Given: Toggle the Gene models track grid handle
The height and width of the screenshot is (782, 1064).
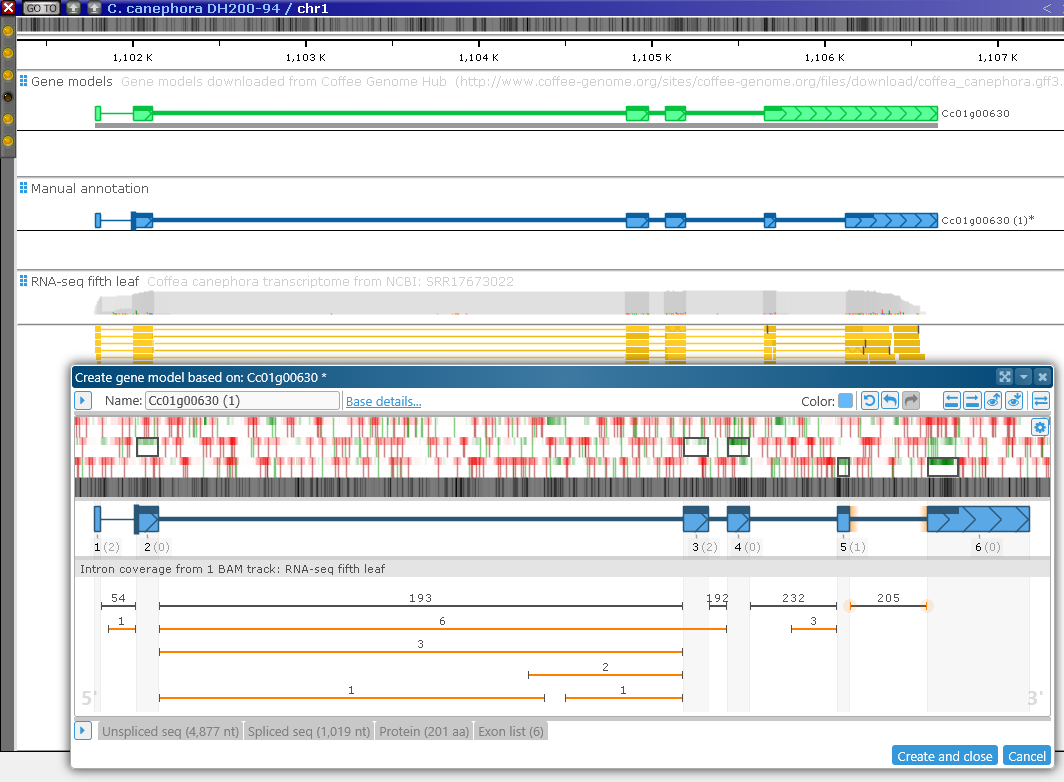Looking at the screenshot, I should (23, 81).
